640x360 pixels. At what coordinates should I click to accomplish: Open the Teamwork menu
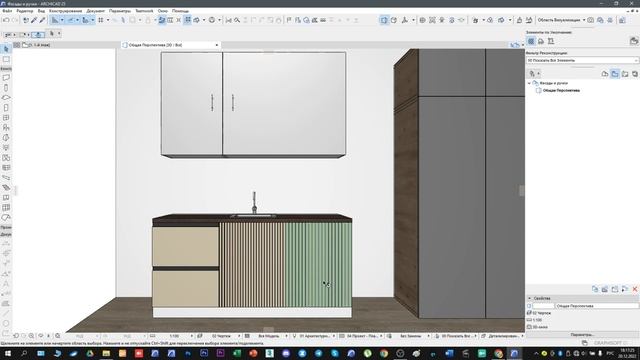tap(144, 11)
